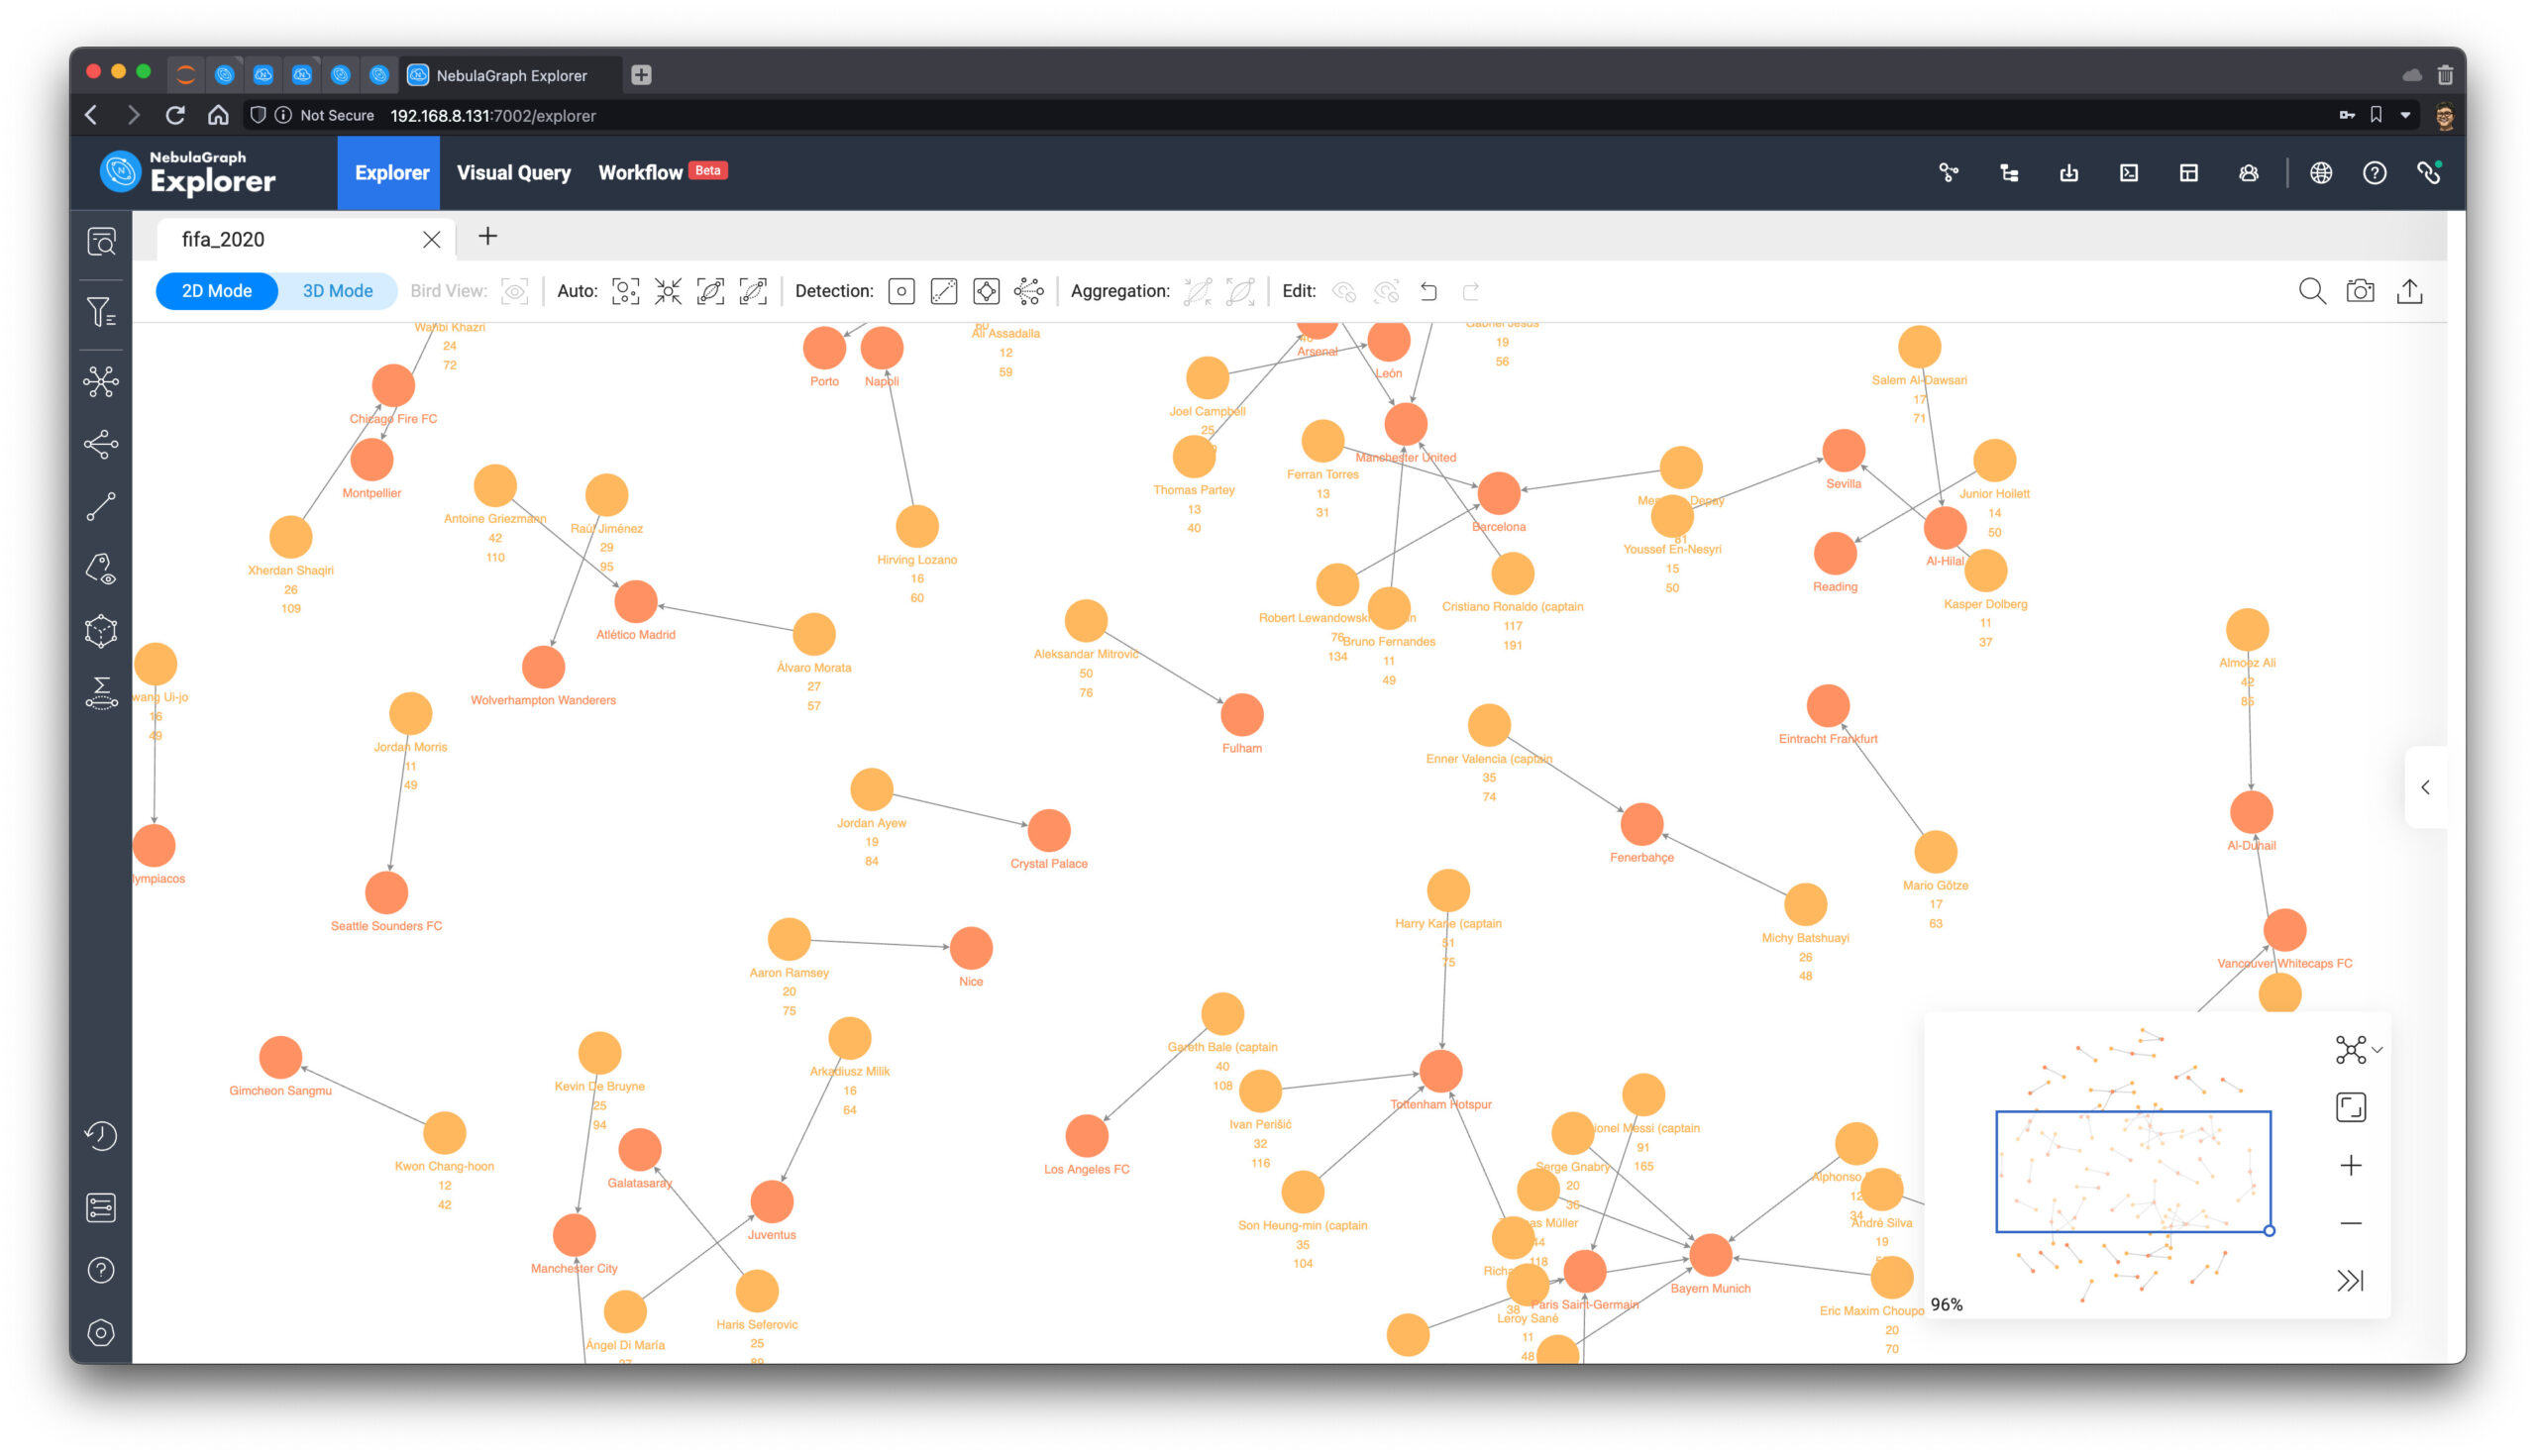The height and width of the screenshot is (1456, 2536).
Task: Select the Tottenham Hotspur node
Action: coord(1441,1071)
